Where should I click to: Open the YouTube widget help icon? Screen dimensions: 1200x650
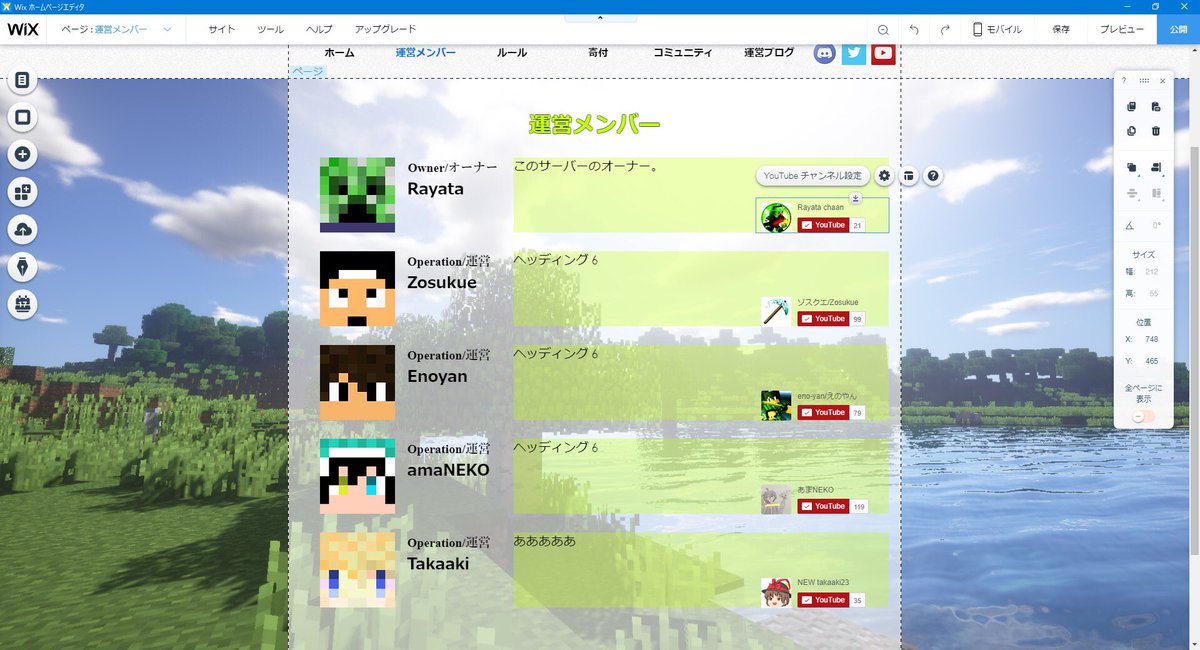tap(933, 176)
